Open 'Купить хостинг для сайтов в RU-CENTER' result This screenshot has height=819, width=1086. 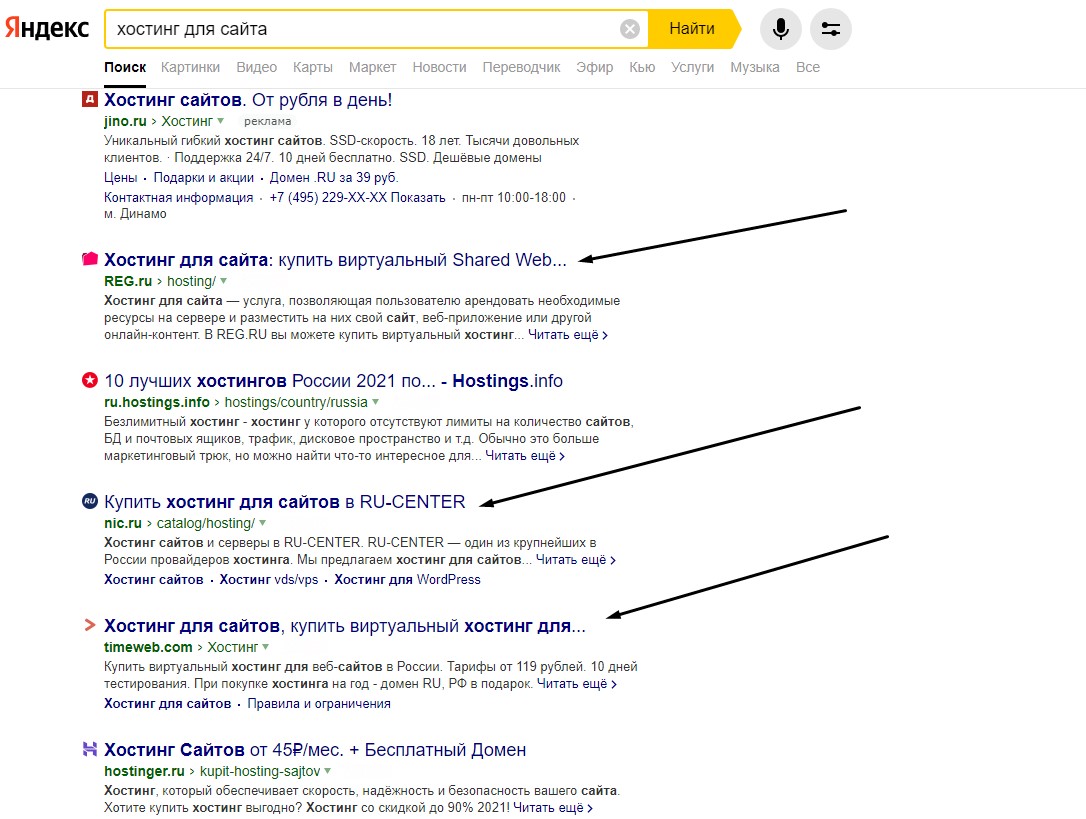285,501
